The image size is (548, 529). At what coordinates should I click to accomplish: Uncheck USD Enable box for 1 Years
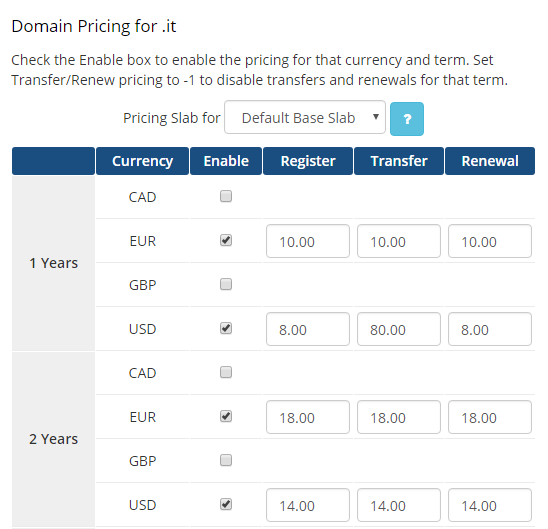pyautogui.click(x=226, y=328)
